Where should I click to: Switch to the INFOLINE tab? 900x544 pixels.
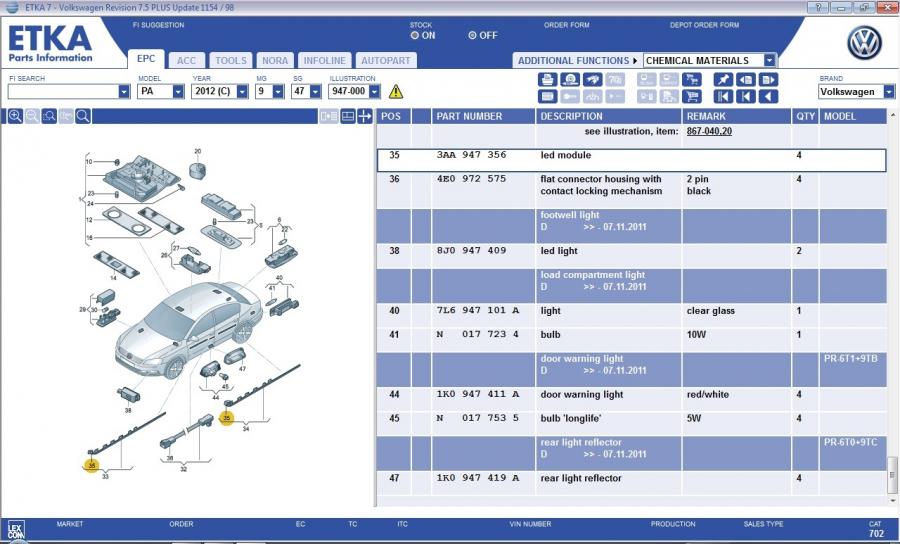[x=324, y=60]
